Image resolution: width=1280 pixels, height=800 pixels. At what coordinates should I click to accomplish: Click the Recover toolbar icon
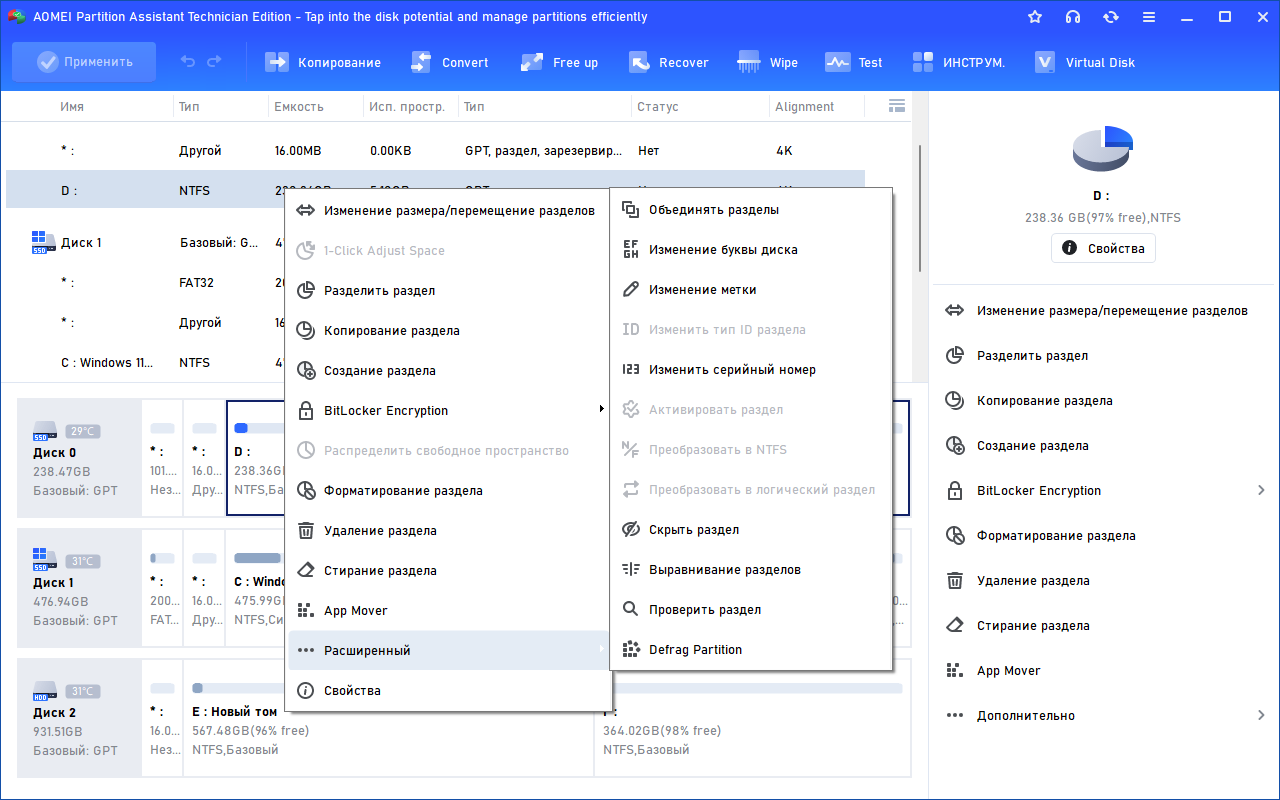669,62
